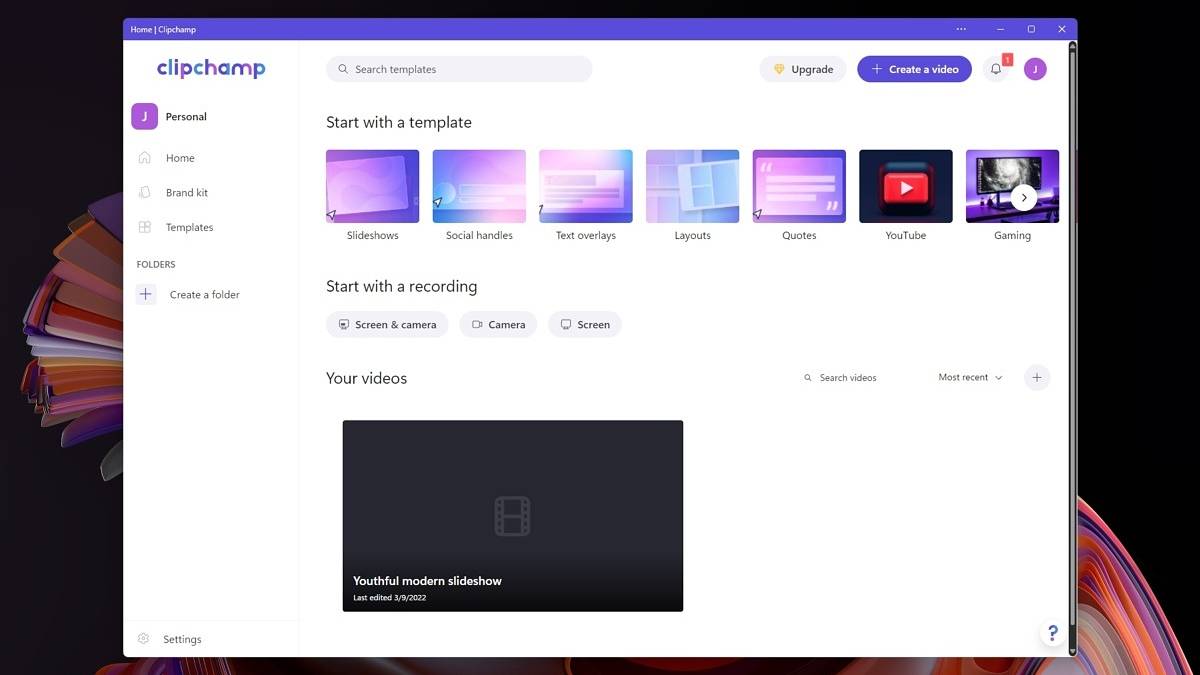Show next templates with arrow
Image resolution: width=1200 pixels, height=675 pixels.
(1024, 197)
